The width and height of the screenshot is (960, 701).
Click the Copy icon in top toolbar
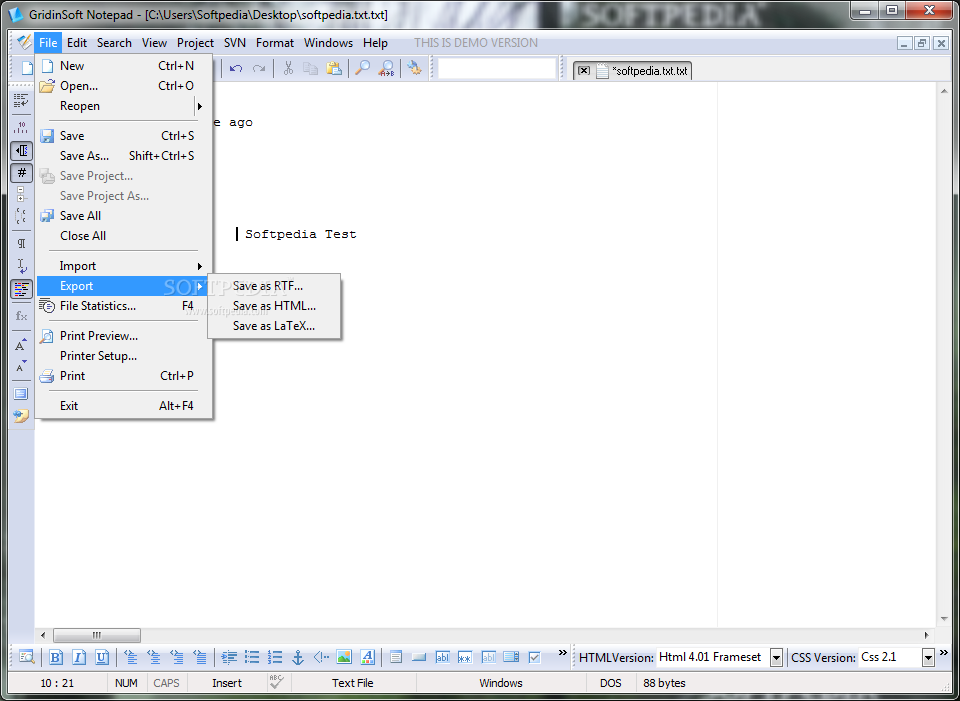click(x=311, y=69)
